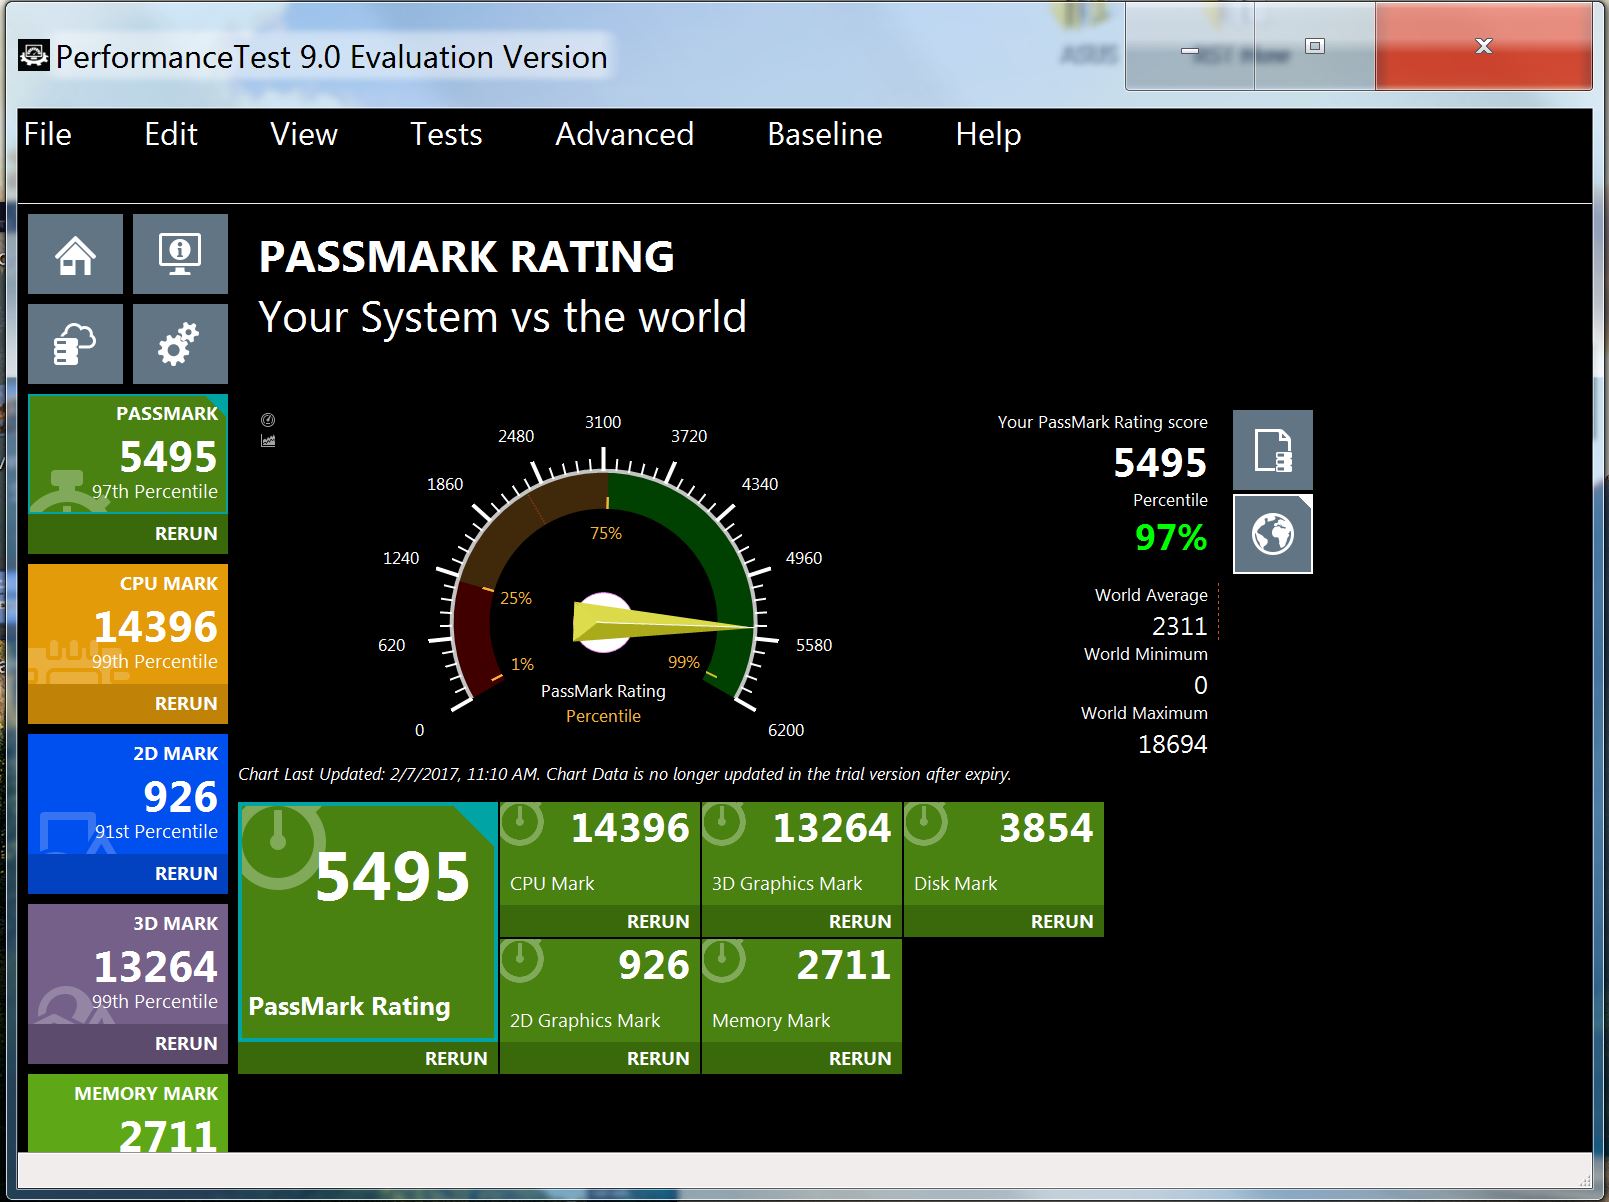Image resolution: width=1609 pixels, height=1202 pixels.
Task: Open the View menu
Action: (304, 134)
